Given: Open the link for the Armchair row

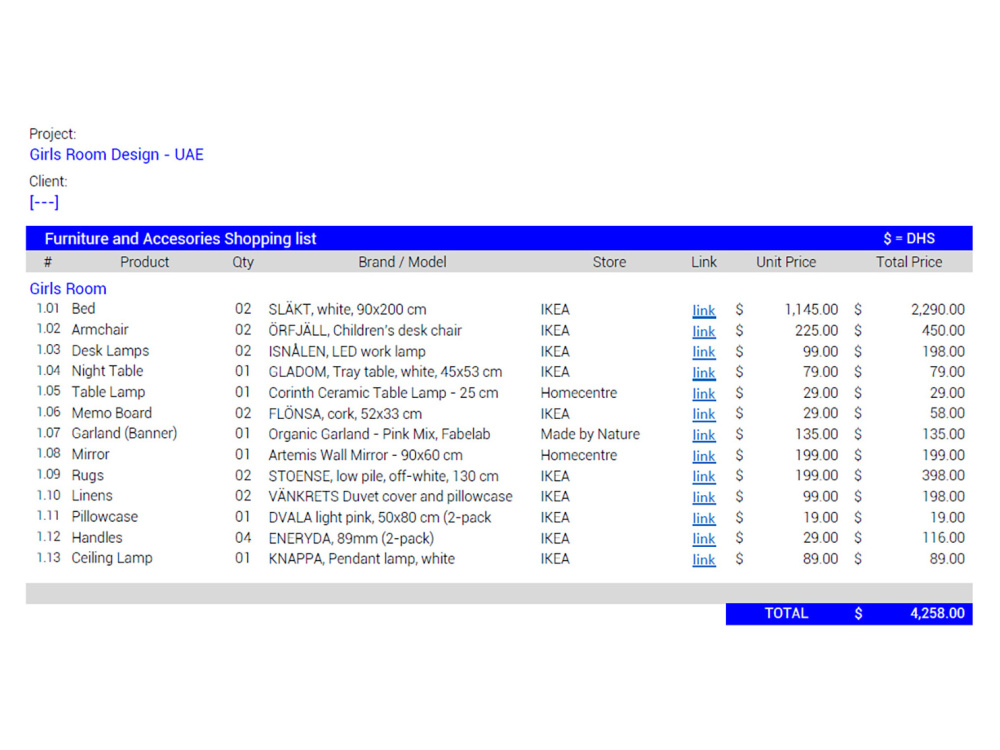Looking at the screenshot, I should click(703, 331).
